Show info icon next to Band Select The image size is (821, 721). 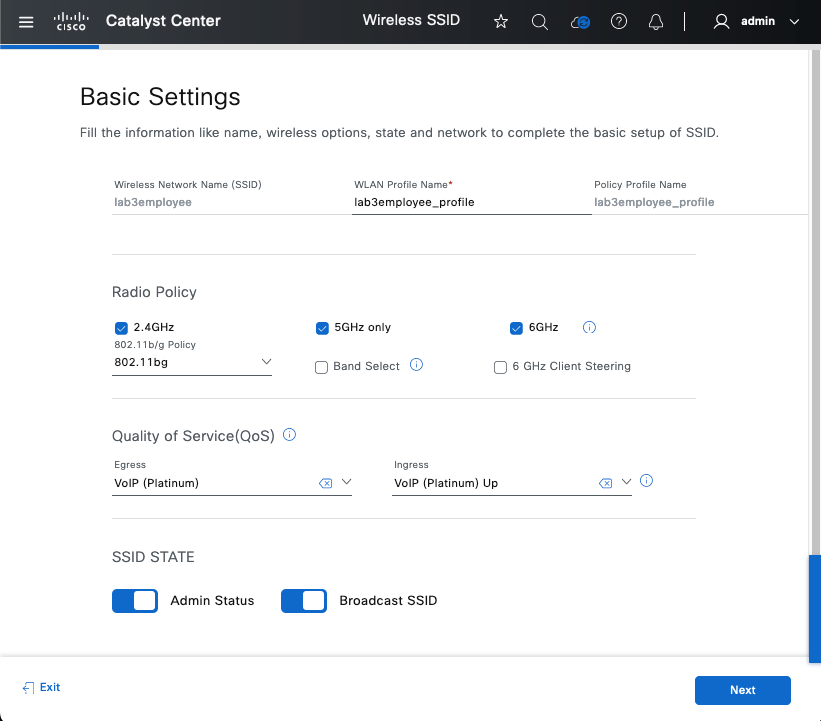point(417,365)
